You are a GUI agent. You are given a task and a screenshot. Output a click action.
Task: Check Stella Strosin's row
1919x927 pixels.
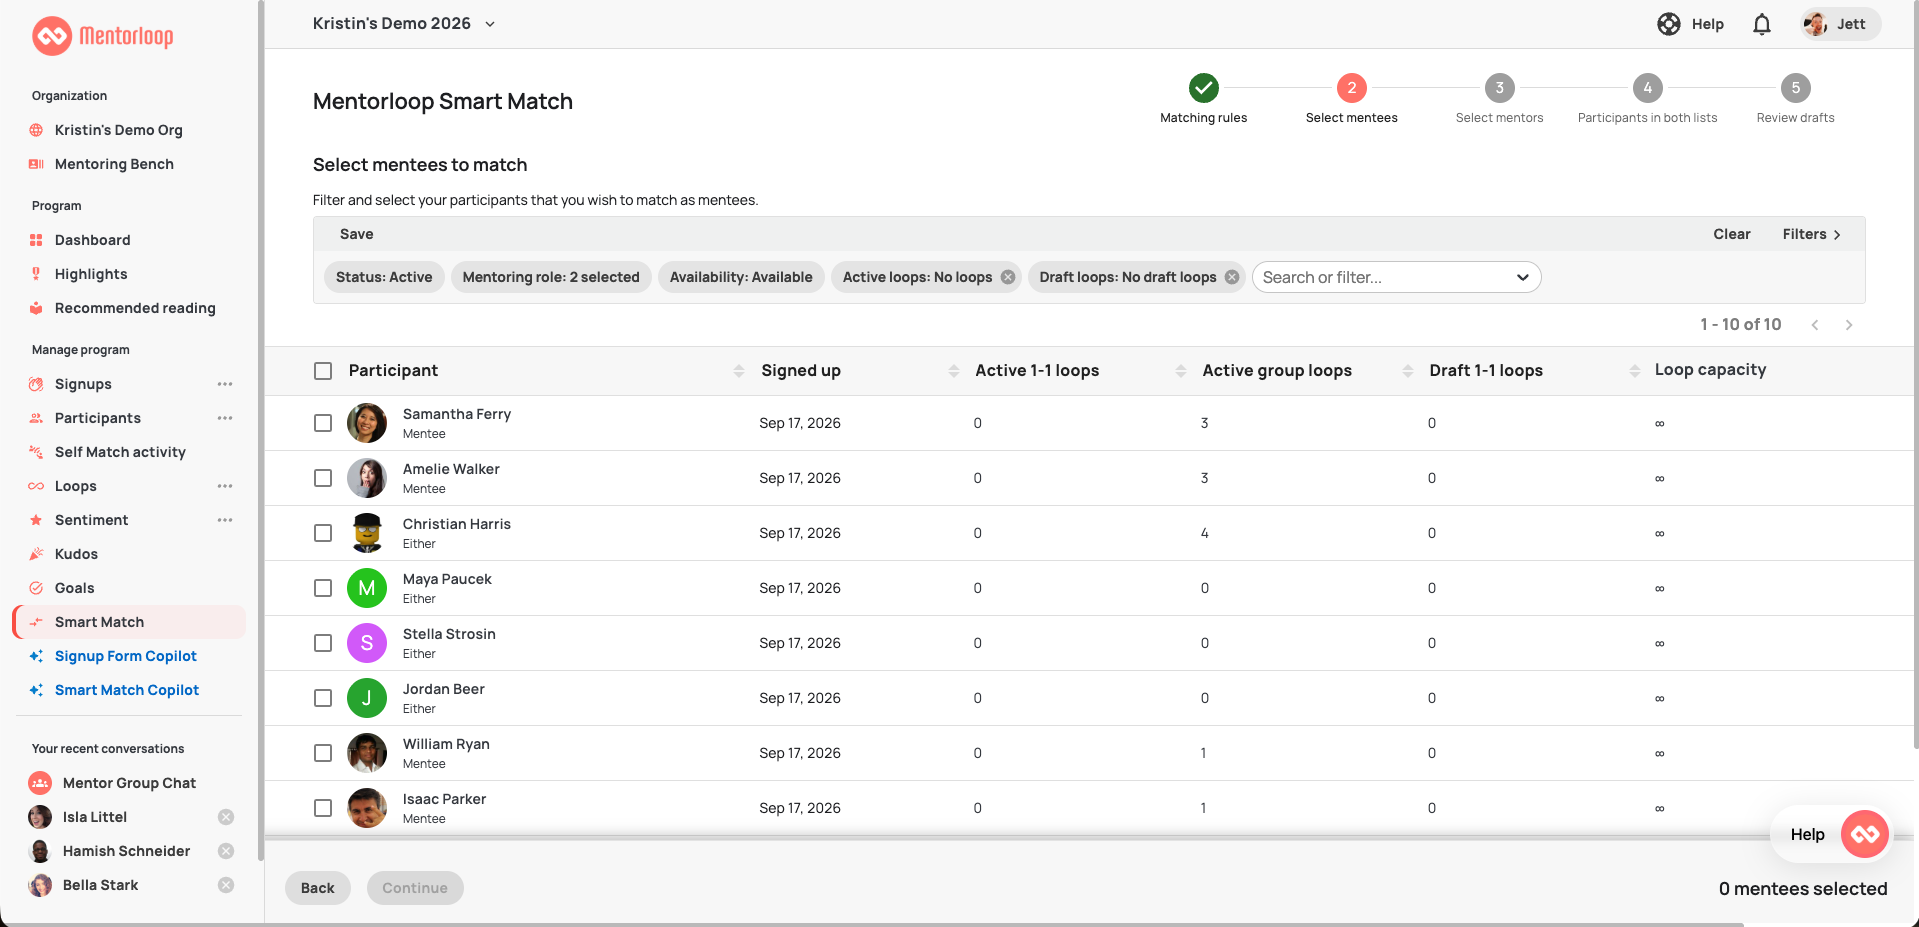click(323, 643)
